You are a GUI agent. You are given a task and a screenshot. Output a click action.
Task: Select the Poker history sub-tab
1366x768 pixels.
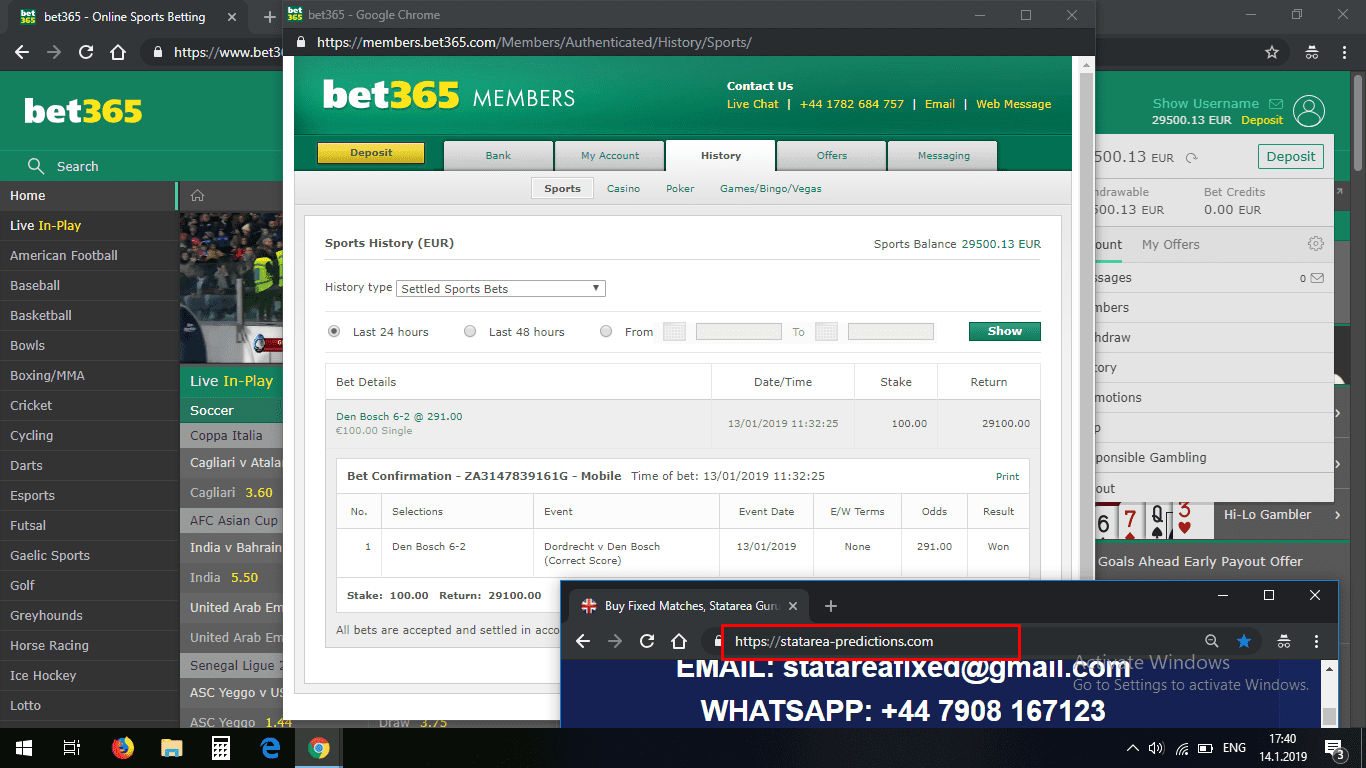tap(680, 188)
